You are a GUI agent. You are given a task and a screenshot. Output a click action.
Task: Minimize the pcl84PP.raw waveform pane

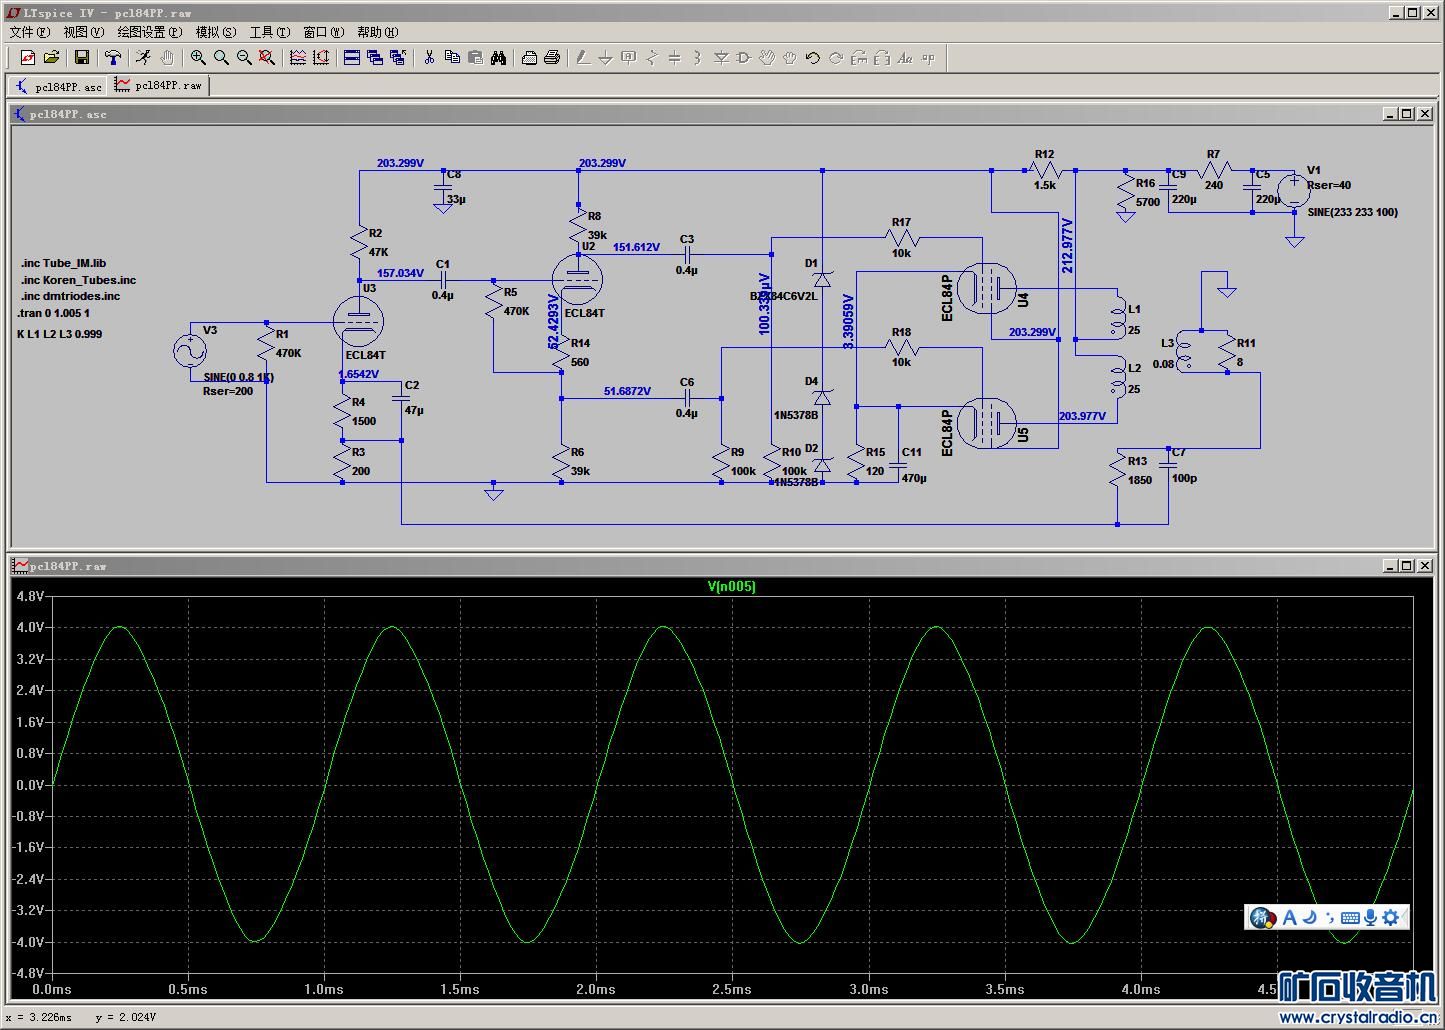click(1390, 566)
